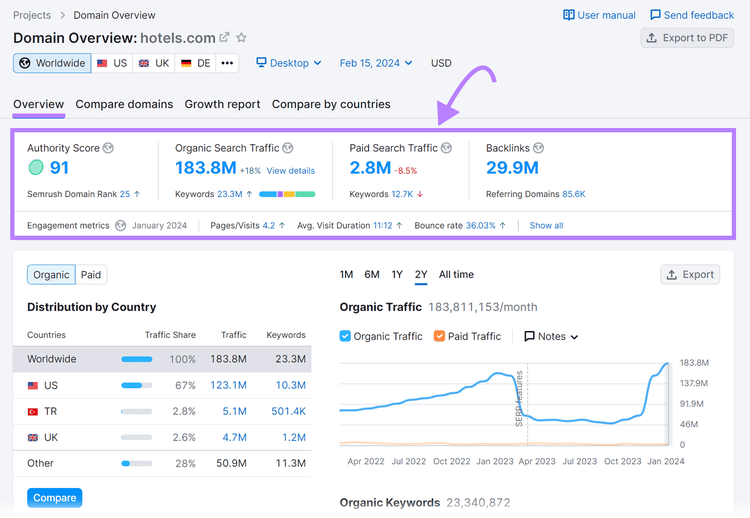
Task: Click globe icon next to Organic Search Traffic
Action: pyautogui.click(x=287, y=148)
